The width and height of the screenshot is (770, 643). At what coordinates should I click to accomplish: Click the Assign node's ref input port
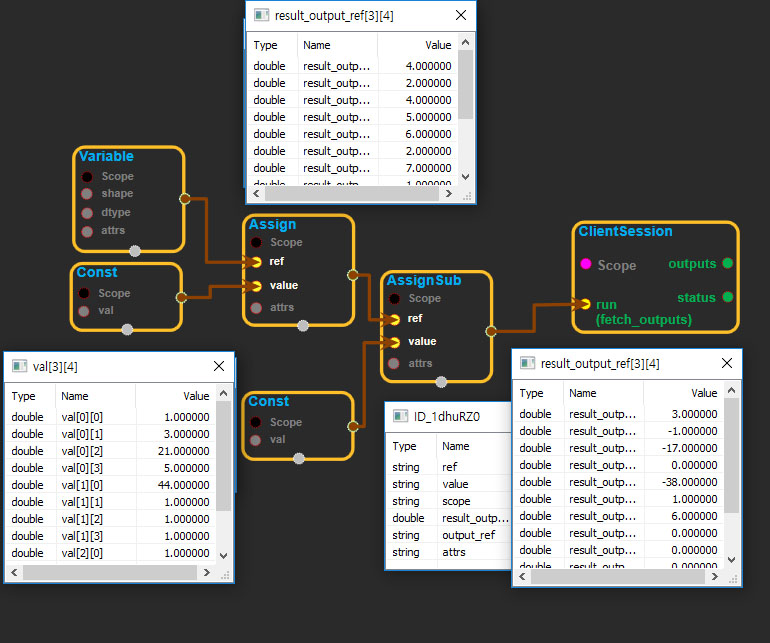click(x=256, y=262)
